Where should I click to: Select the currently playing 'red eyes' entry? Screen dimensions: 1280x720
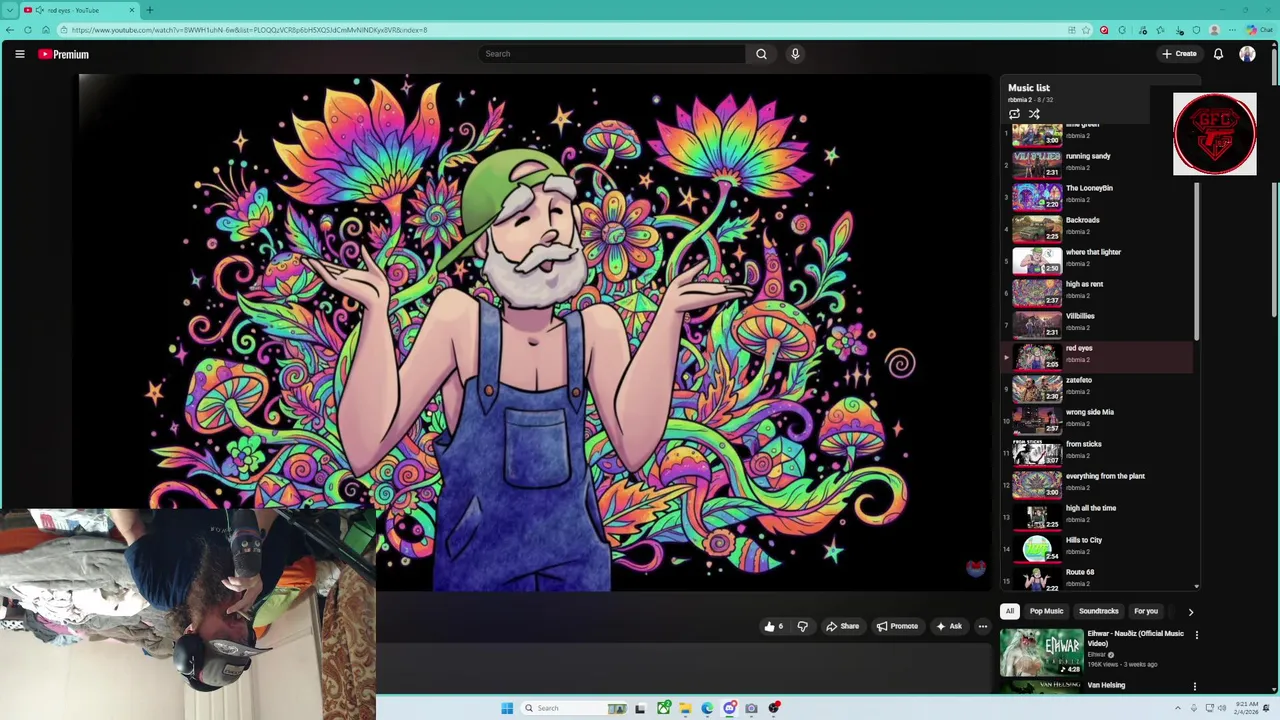[x=1098, y=355]
